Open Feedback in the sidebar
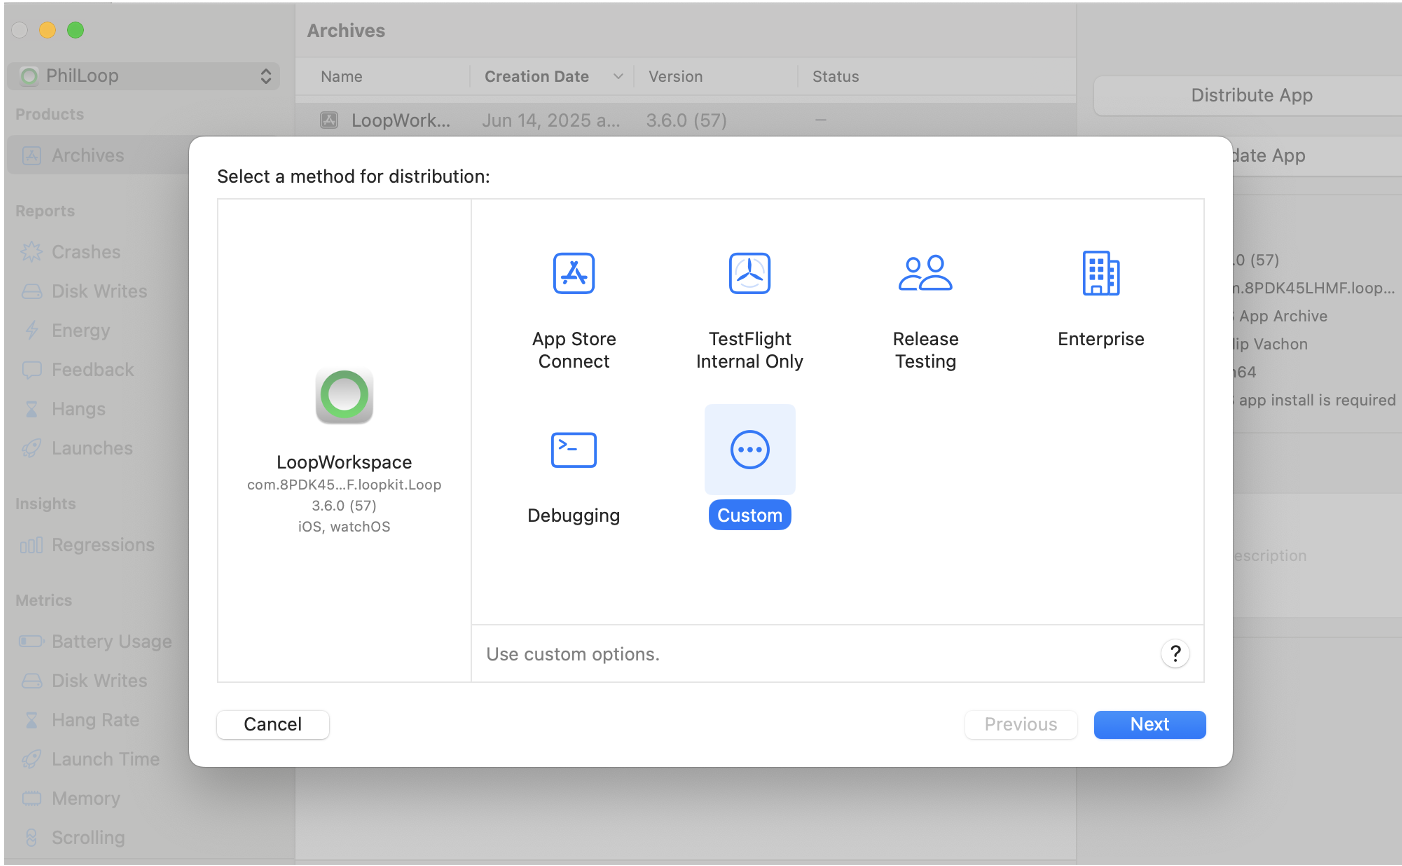This screenshot has height=866, width=1402. click(93, 370)
